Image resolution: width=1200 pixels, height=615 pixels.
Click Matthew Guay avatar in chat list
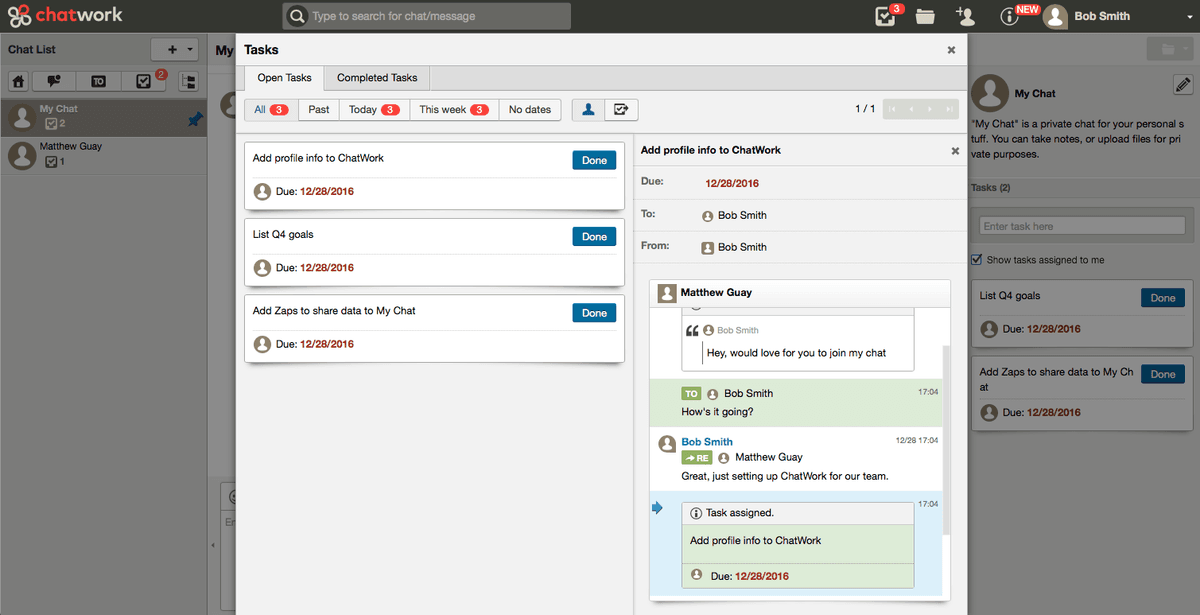tap(22, 155)
